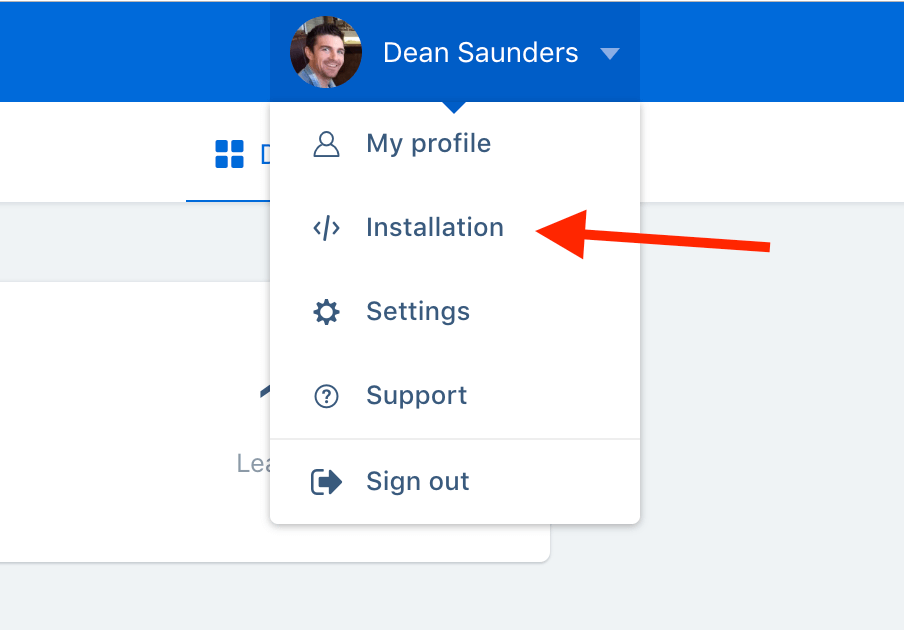The height and width of the screenshot is (630, 904).
Task: Click the person icon beside My profile
Action: click(x=326, y=144)
